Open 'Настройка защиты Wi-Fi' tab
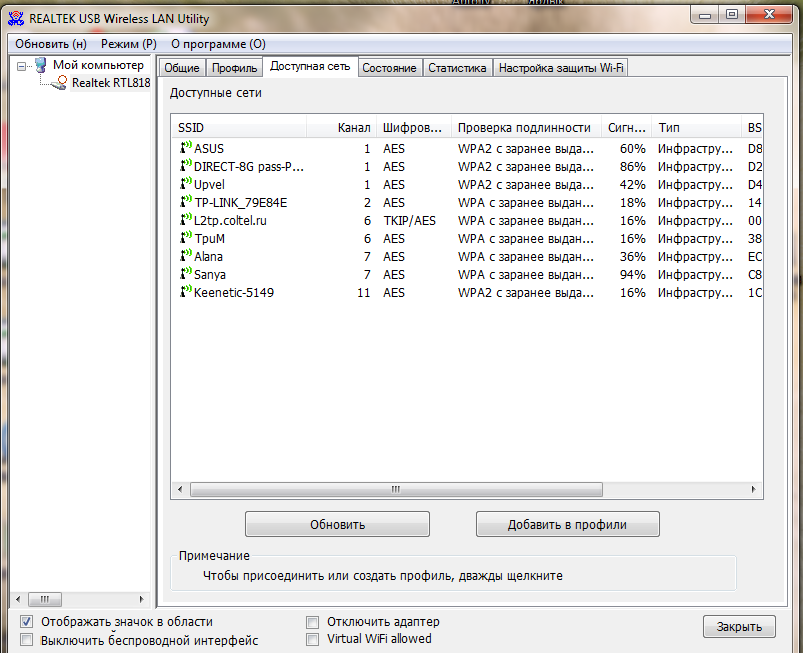Screen dimensions: 803x653 561,68
